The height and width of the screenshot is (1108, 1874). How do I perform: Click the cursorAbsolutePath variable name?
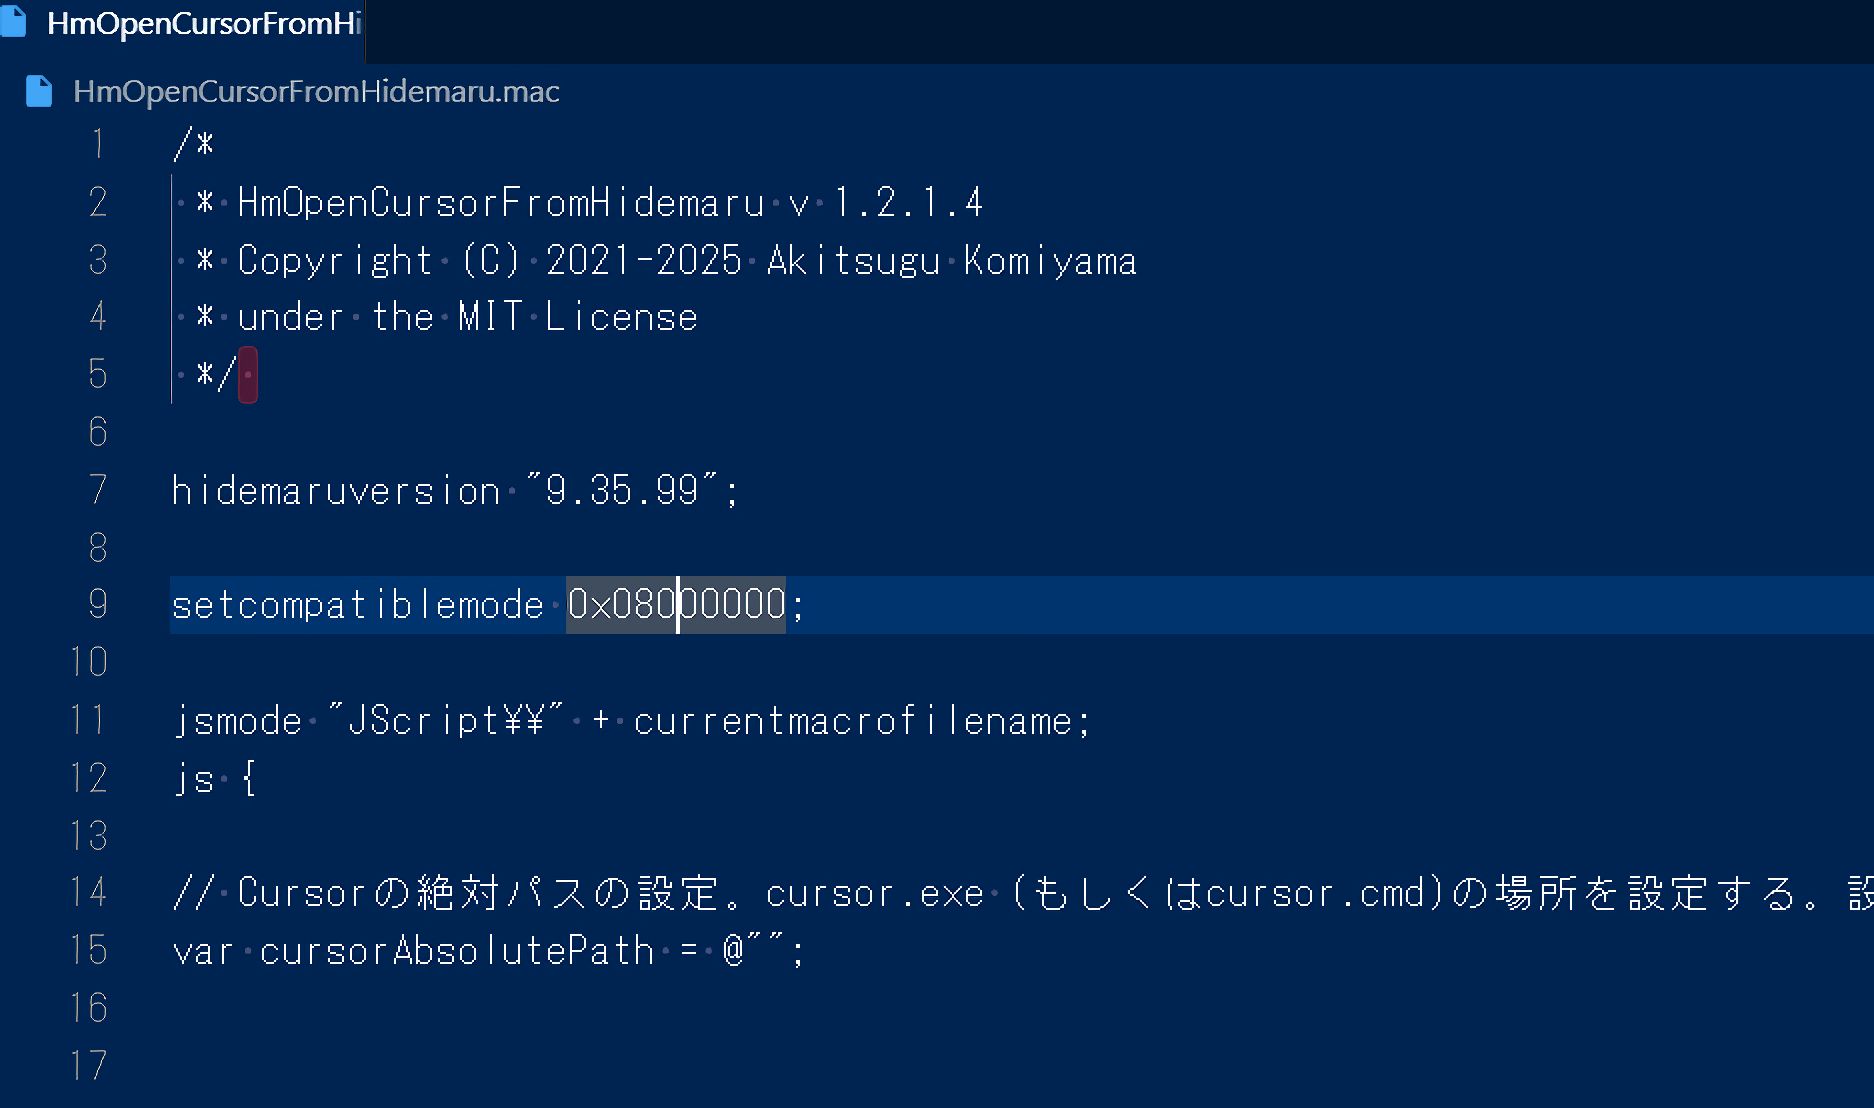pos(456,951)
